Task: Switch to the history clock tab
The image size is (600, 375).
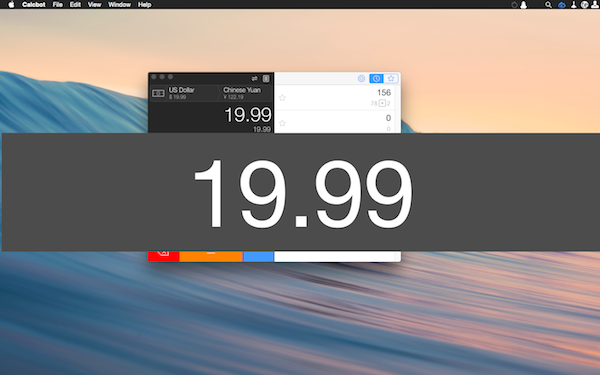Action: click(376, 78)
